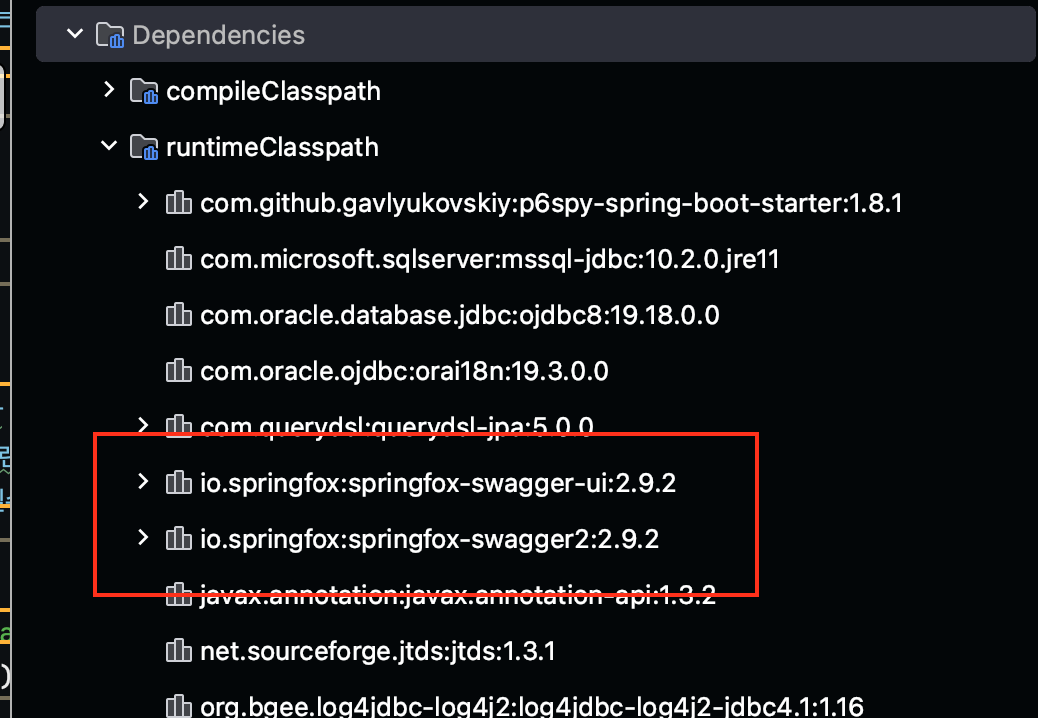1038x718 pixels.
Task: Expand the p6spy-spring-boot-starter dependency
Action: 143,202
